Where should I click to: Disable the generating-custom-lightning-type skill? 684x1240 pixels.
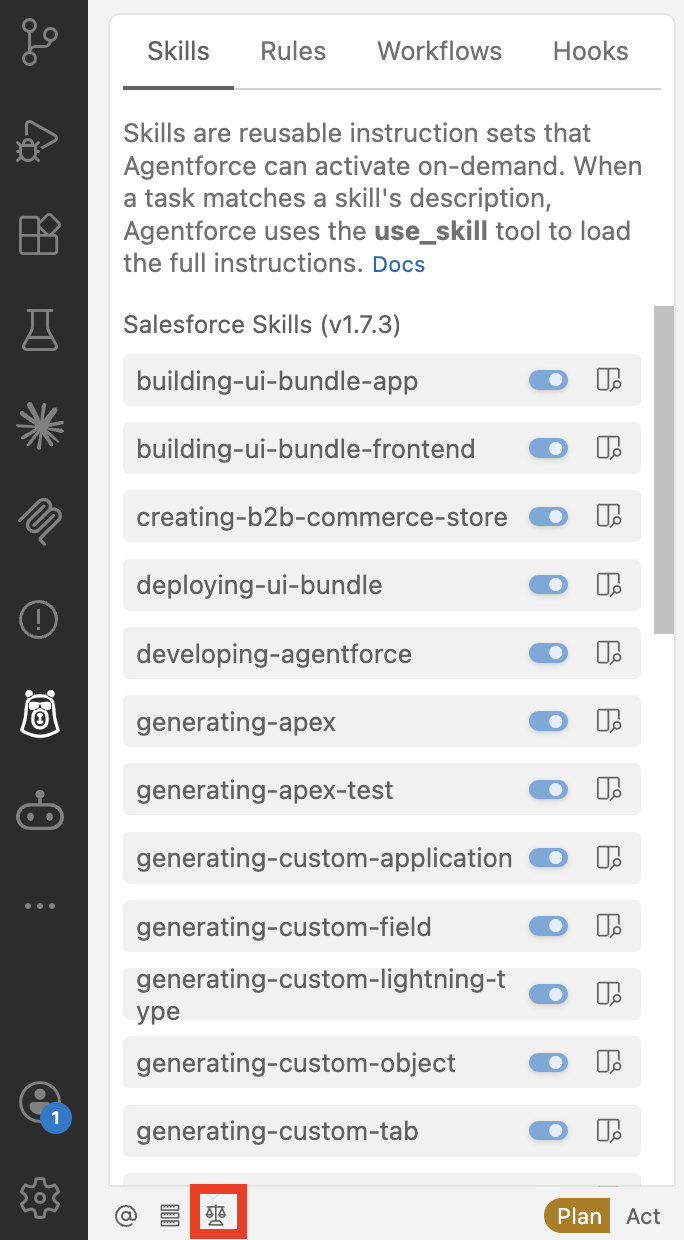pos(548,994)
